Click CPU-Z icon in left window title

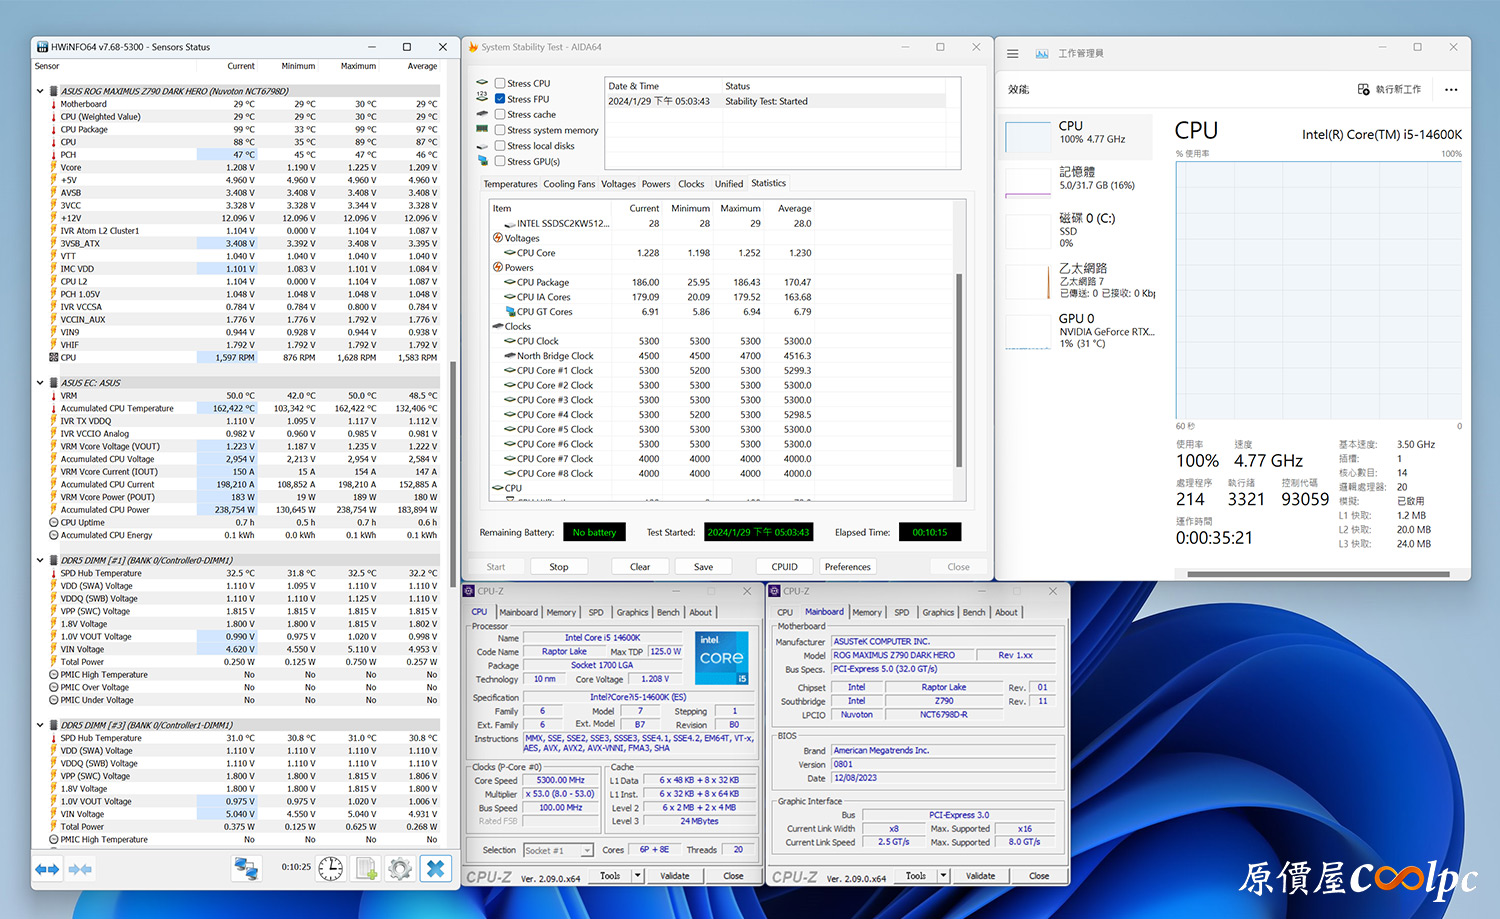tap(470, 591)
